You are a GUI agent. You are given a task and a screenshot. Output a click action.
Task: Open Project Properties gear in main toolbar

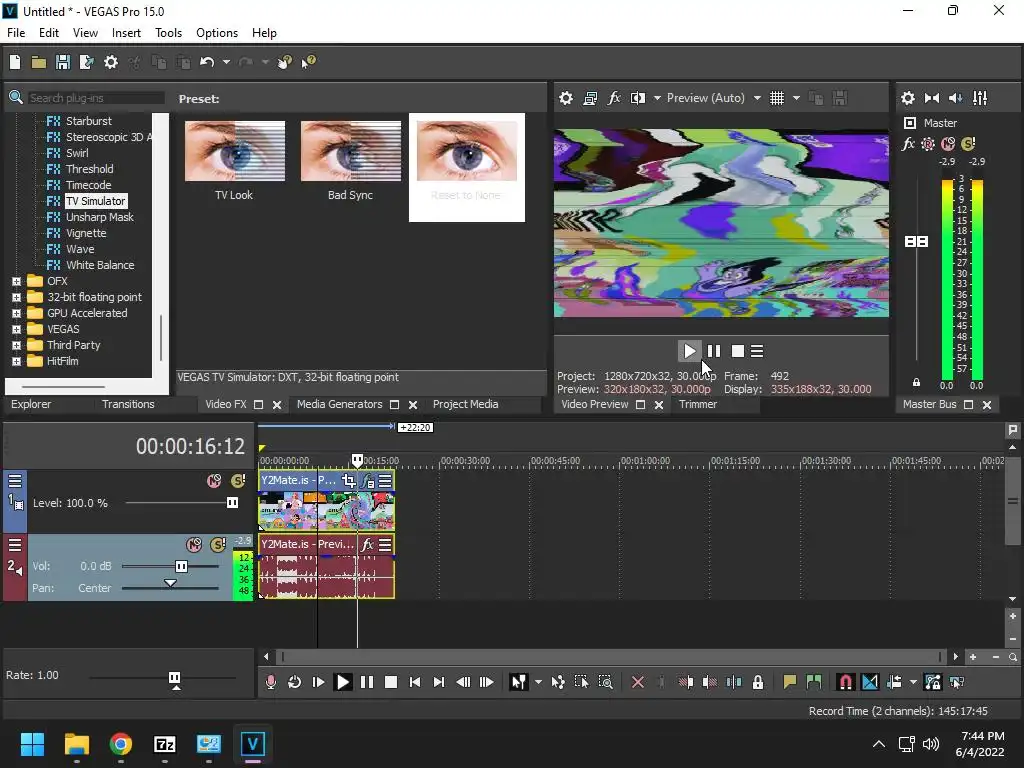(x=111, y=62)
